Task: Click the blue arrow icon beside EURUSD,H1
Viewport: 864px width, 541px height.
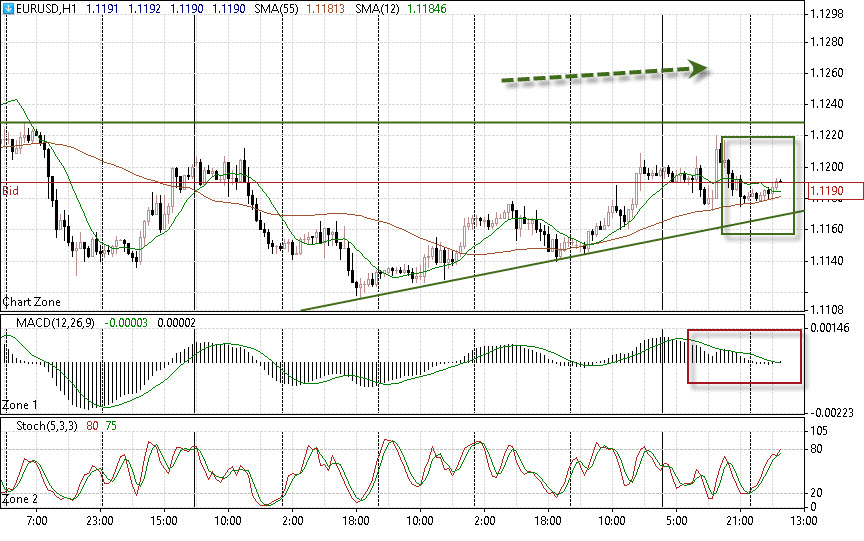Action: coord(8,9)
